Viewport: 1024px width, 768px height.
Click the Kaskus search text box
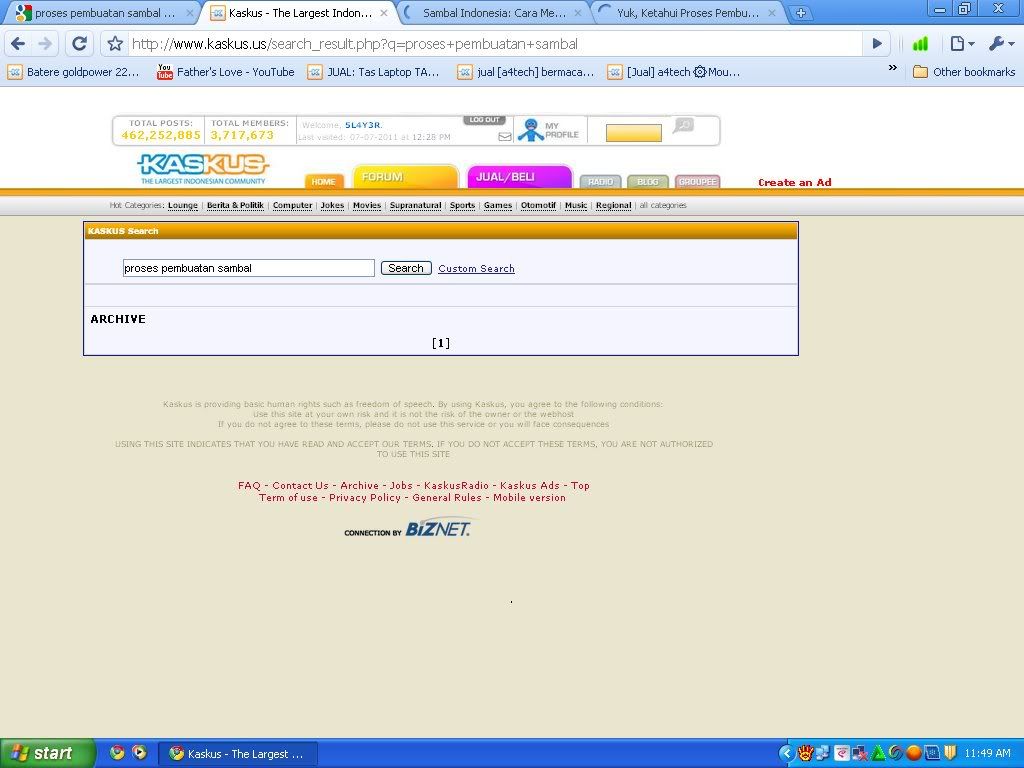(x=249, y=268)
